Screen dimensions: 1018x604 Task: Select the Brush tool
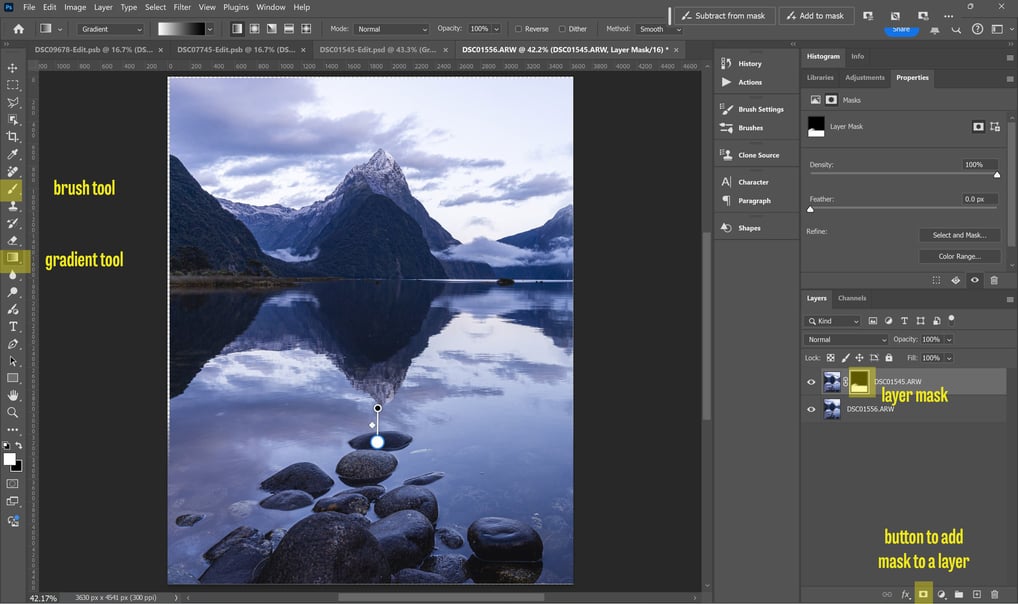[x=12, y=189]
